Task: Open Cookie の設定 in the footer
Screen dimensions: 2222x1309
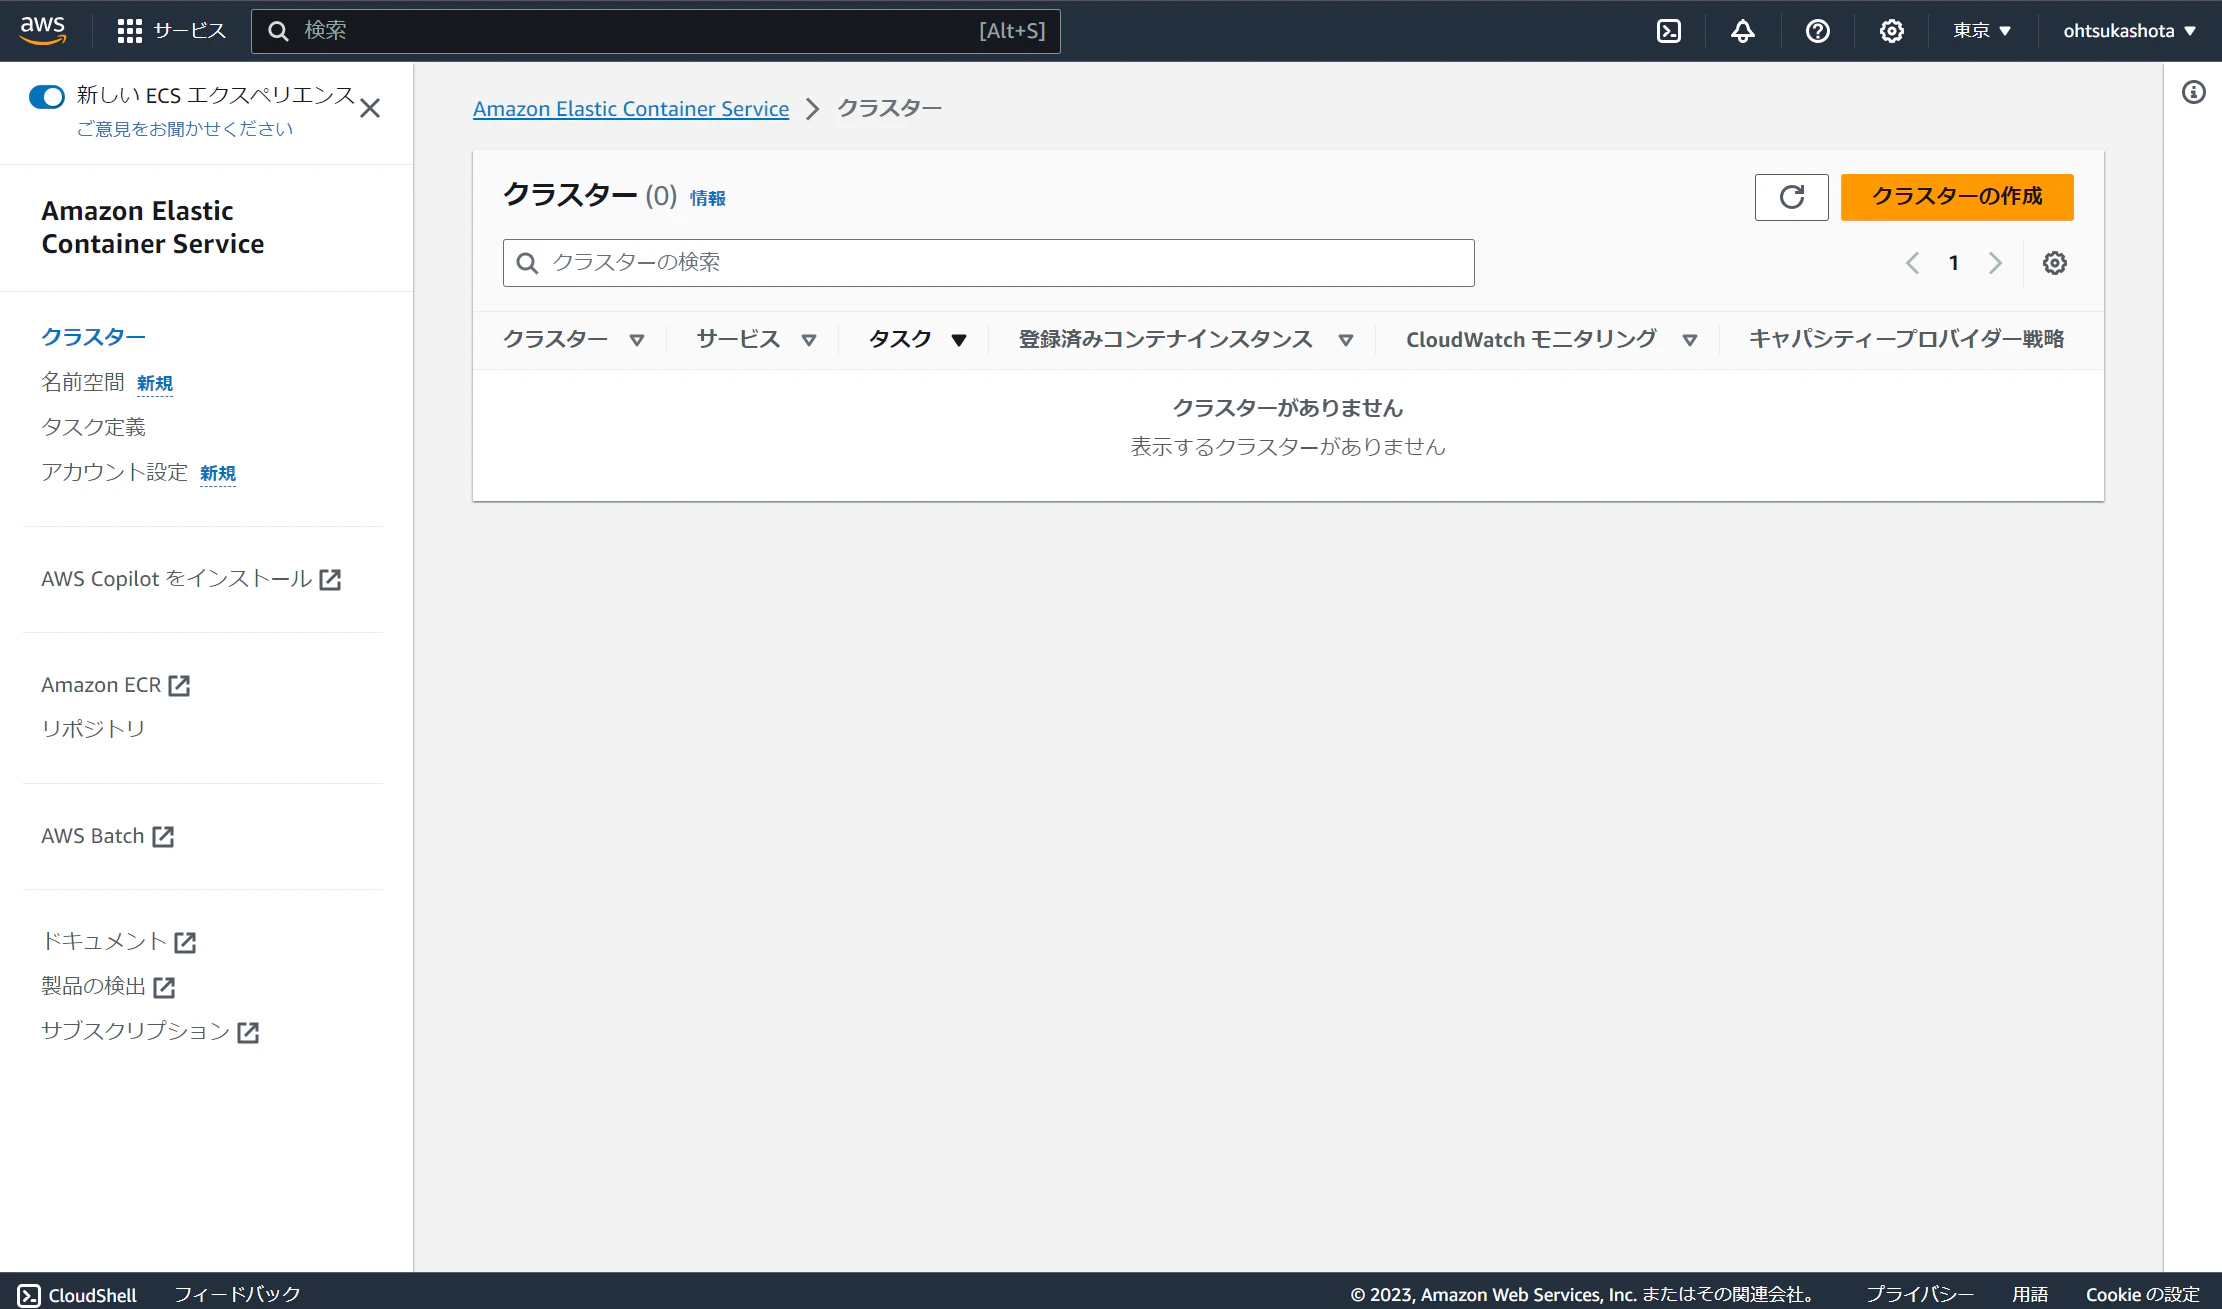Action: (x=2143, y=1294)
